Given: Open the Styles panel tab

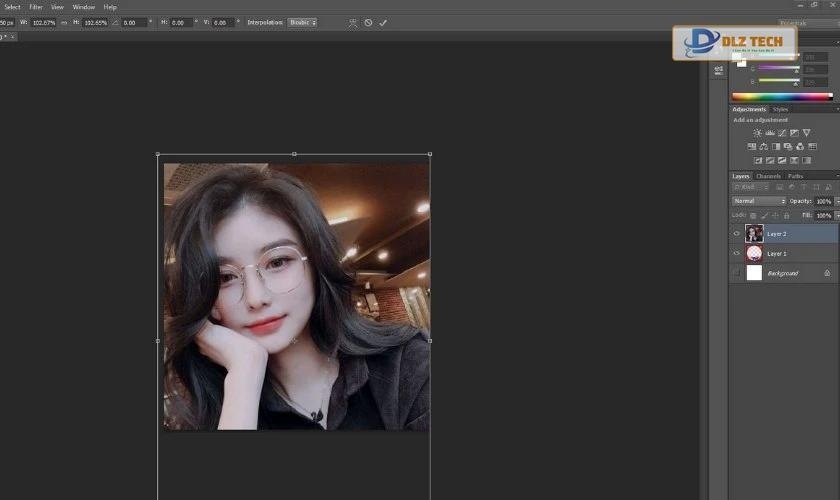Looking at the screenshot, I should point(780,109).
